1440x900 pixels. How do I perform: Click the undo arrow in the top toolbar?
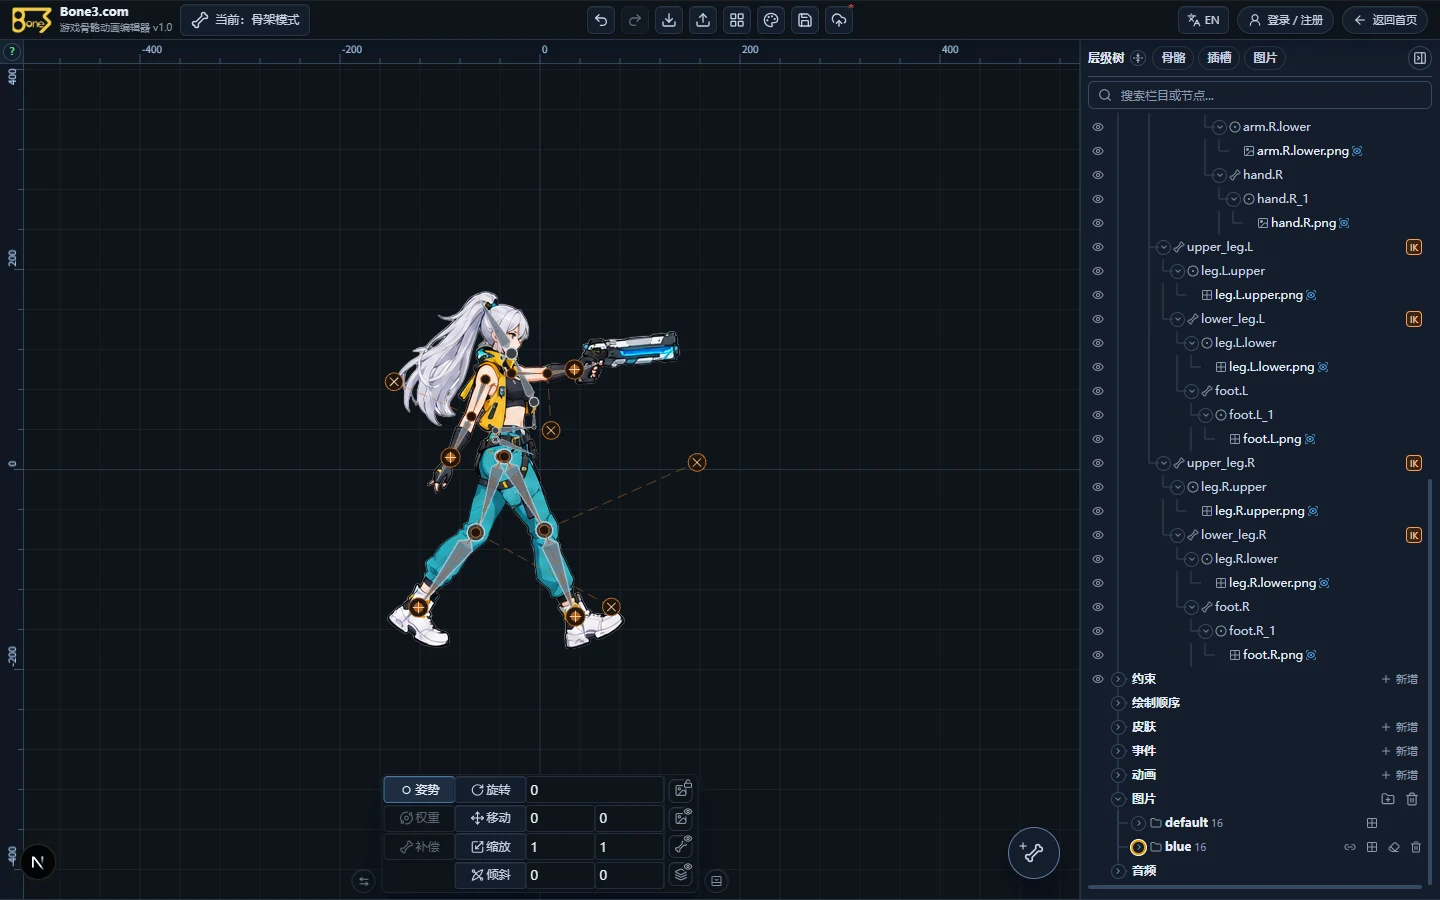coord(601,20)
